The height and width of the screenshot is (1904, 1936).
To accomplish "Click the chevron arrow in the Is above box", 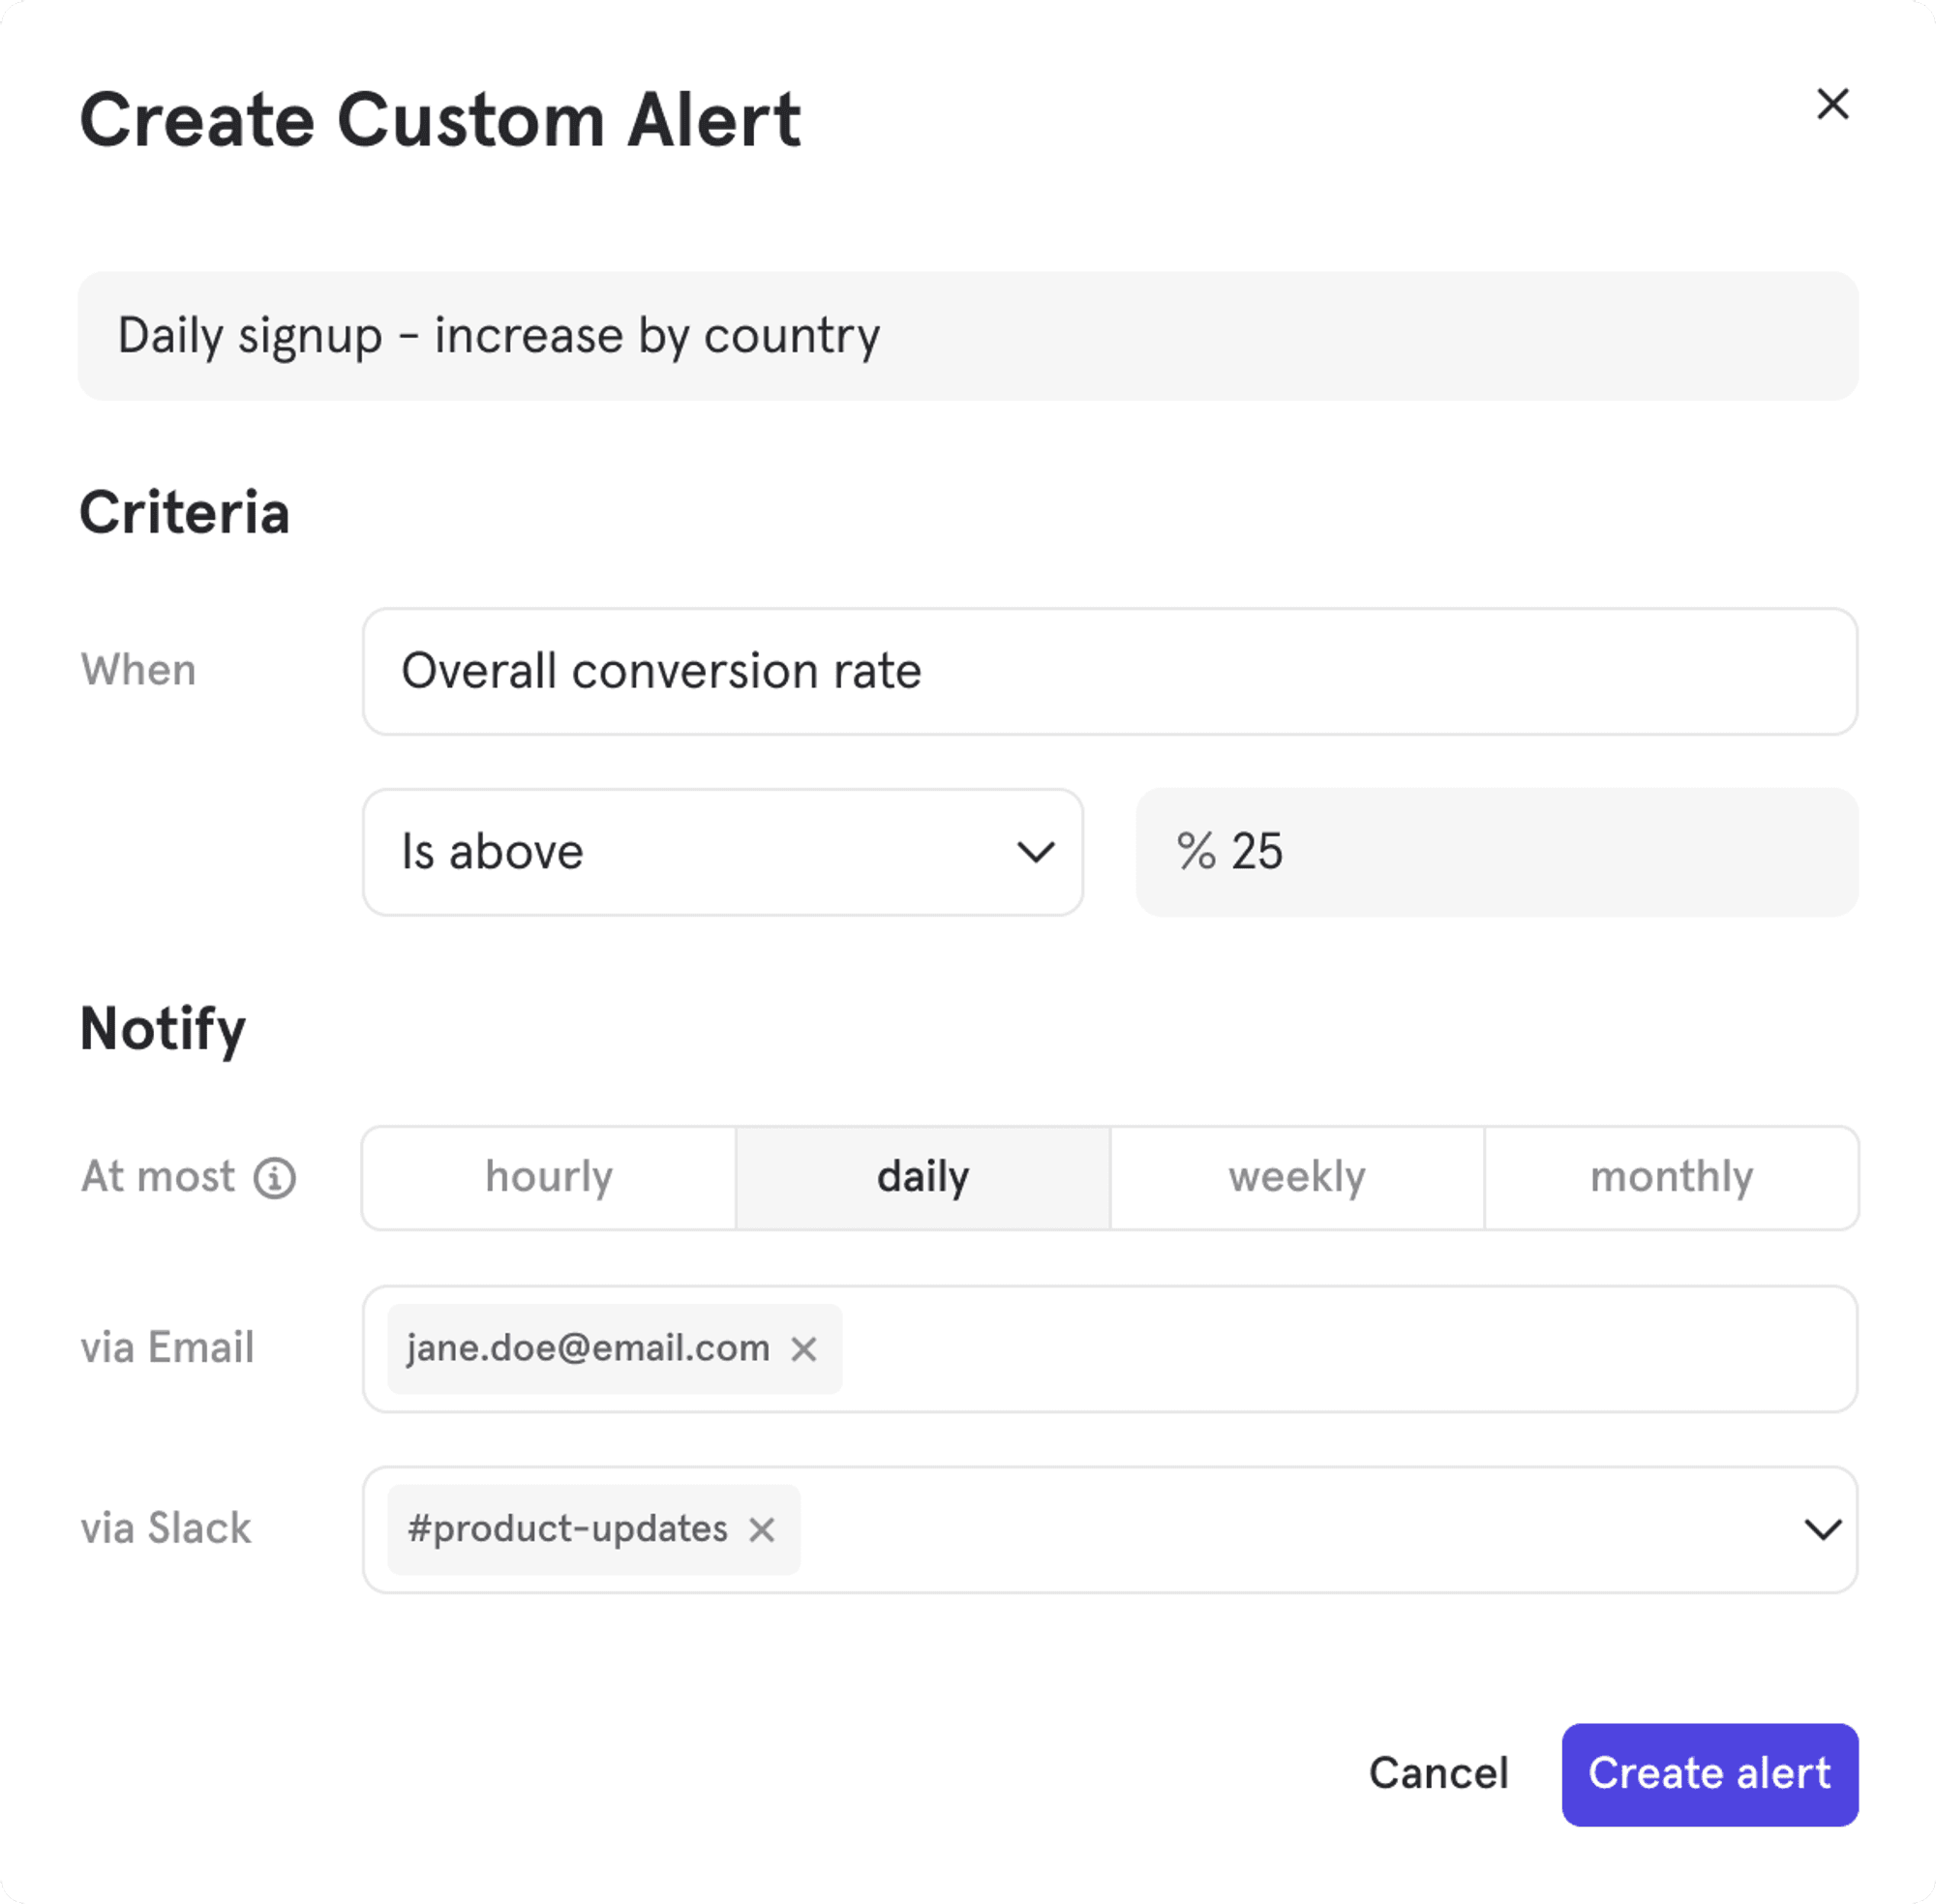I will click(1035, 852).
